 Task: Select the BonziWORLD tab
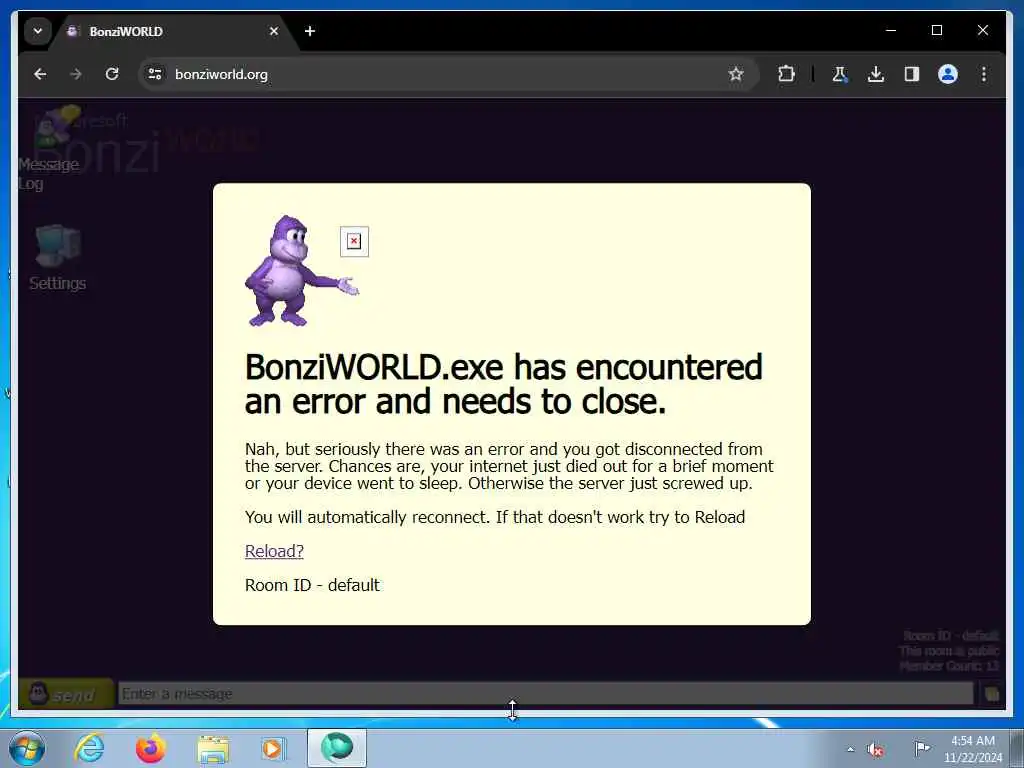[x=173, y=31]
